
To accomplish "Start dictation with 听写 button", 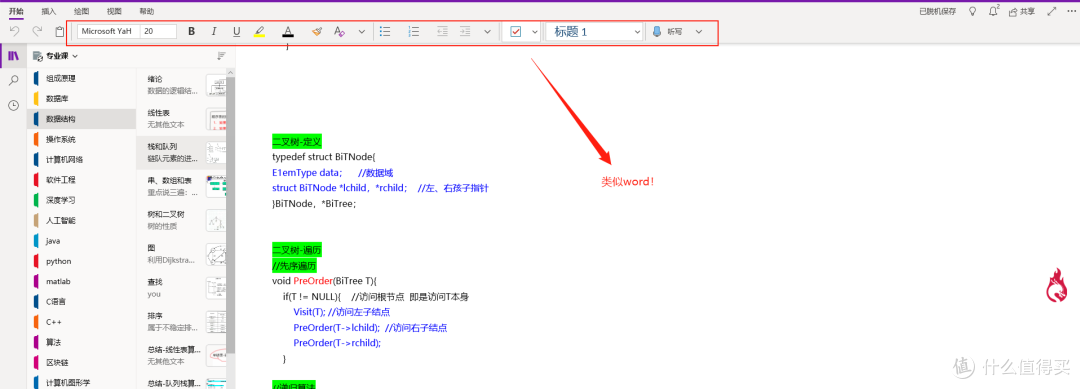I will pos(666,32).
